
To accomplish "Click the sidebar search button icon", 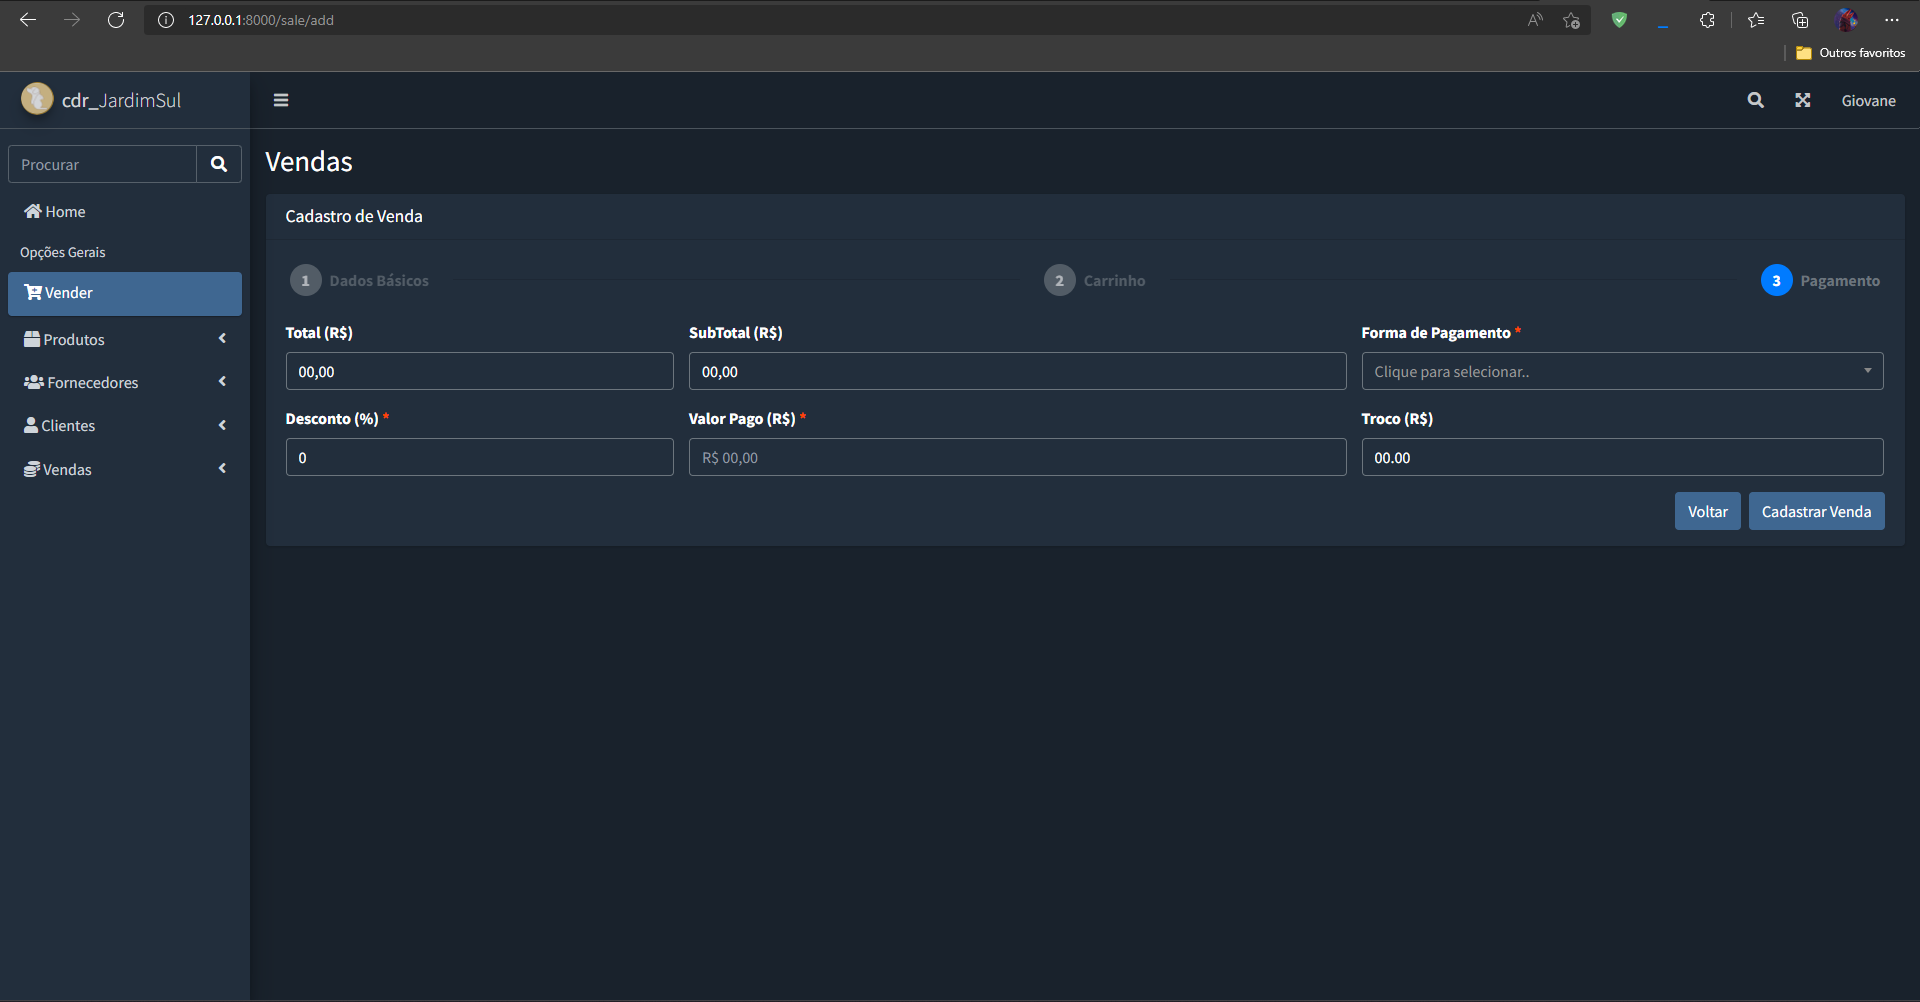I will (x=219, y=164).
